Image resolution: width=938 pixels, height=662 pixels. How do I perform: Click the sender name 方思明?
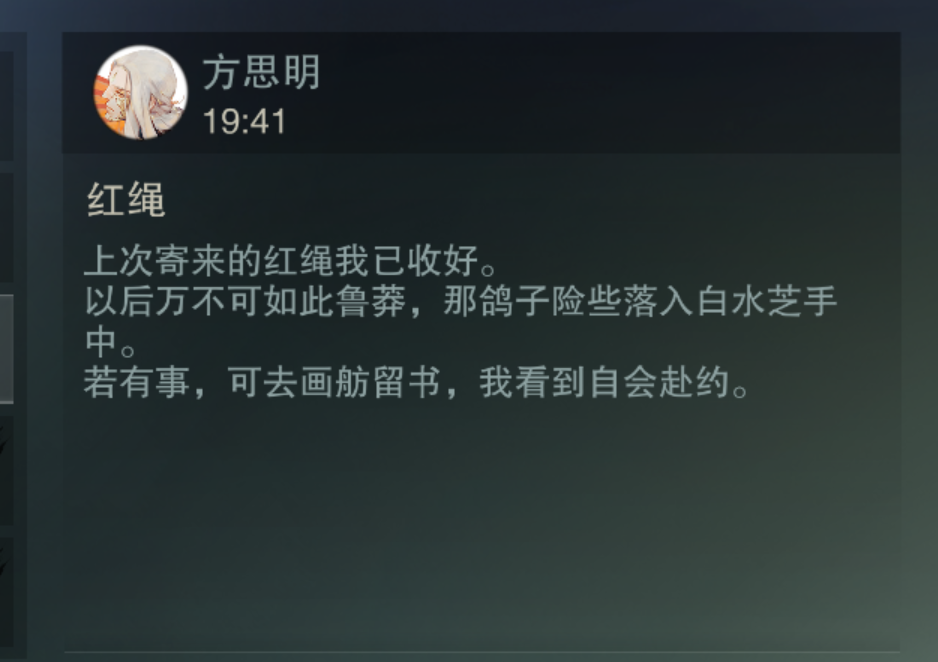pyautogui.click(x=261, y=72)
